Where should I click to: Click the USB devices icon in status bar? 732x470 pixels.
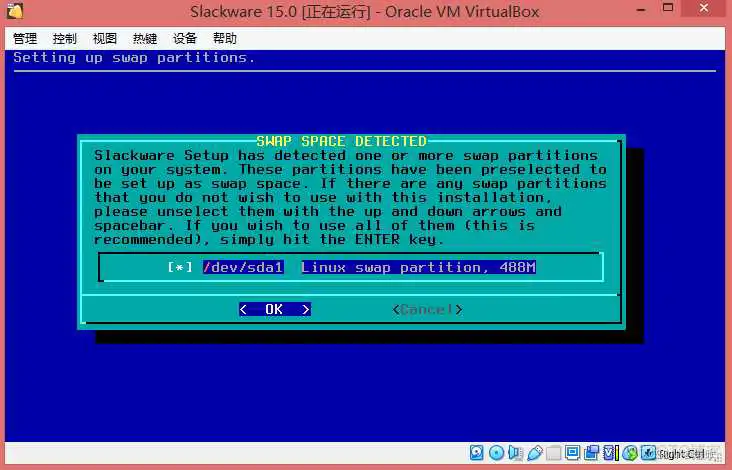click(x=535, y=453)
